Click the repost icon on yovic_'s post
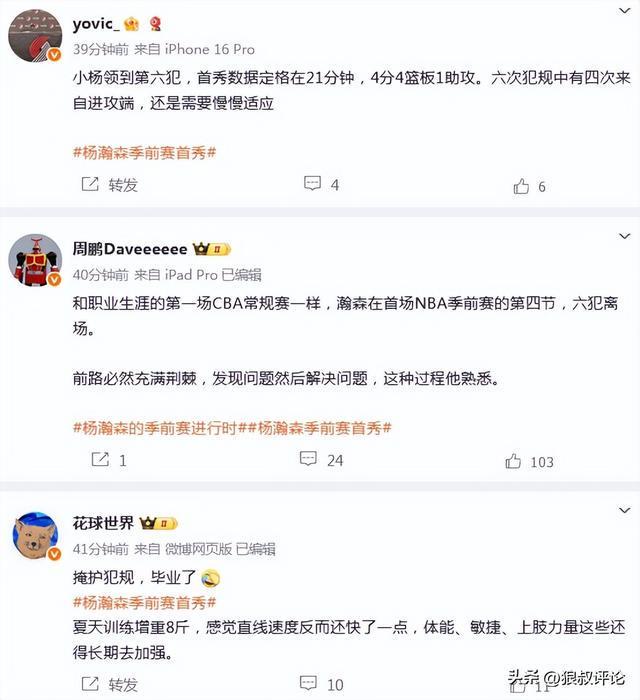The height and width of the screenshot is (700, 640). click(90, 184)
